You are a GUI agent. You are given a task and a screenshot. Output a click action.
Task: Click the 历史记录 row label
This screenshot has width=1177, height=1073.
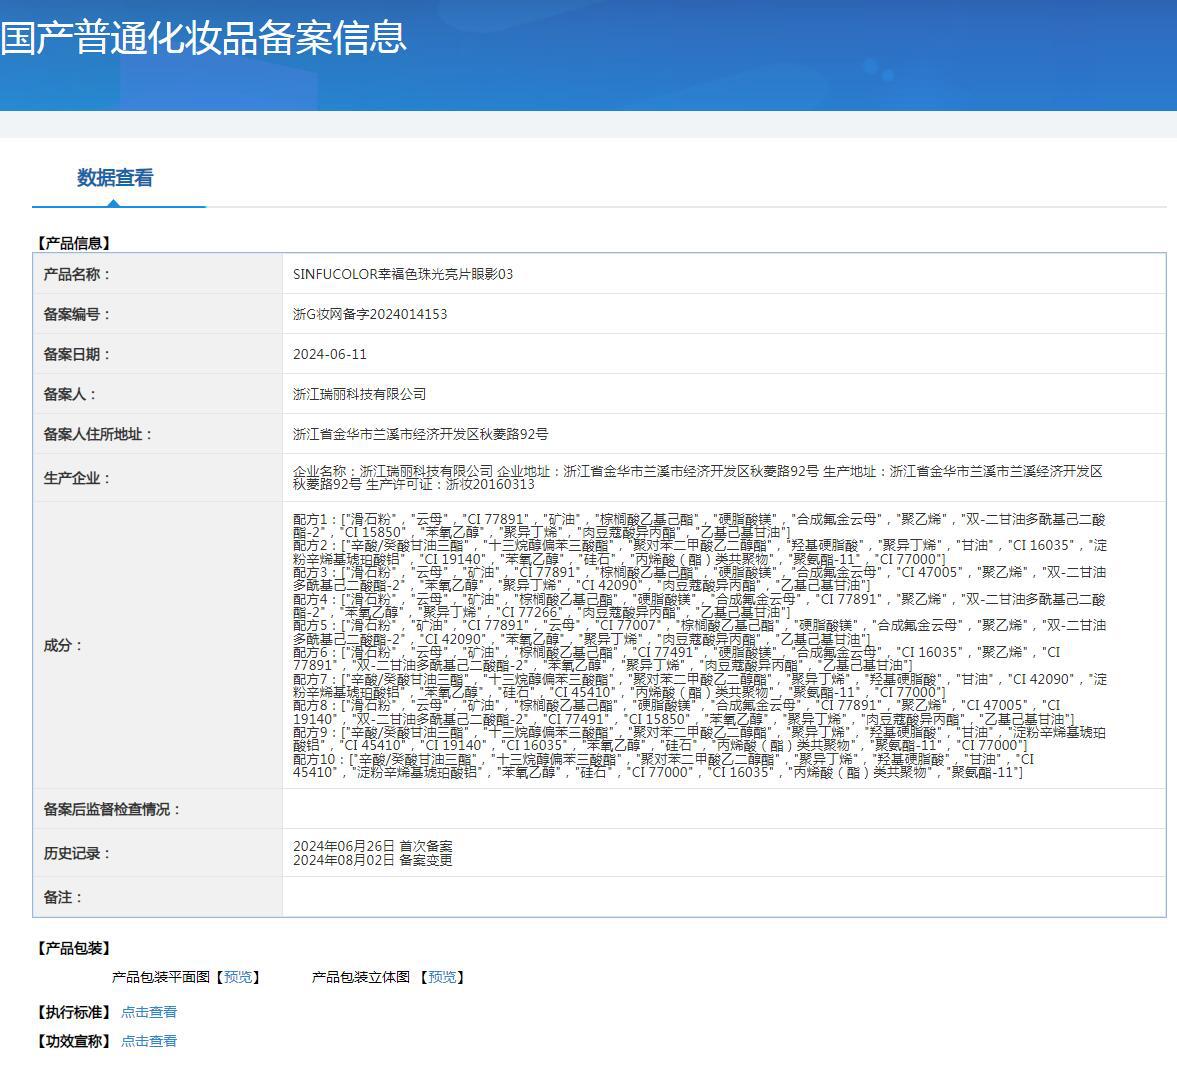click(x=77, y=854)
